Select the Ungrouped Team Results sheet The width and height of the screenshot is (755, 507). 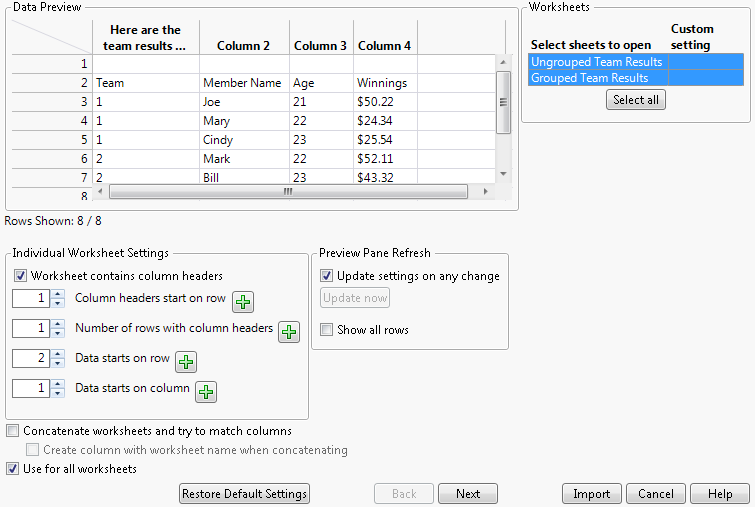[x=597, y=62]
